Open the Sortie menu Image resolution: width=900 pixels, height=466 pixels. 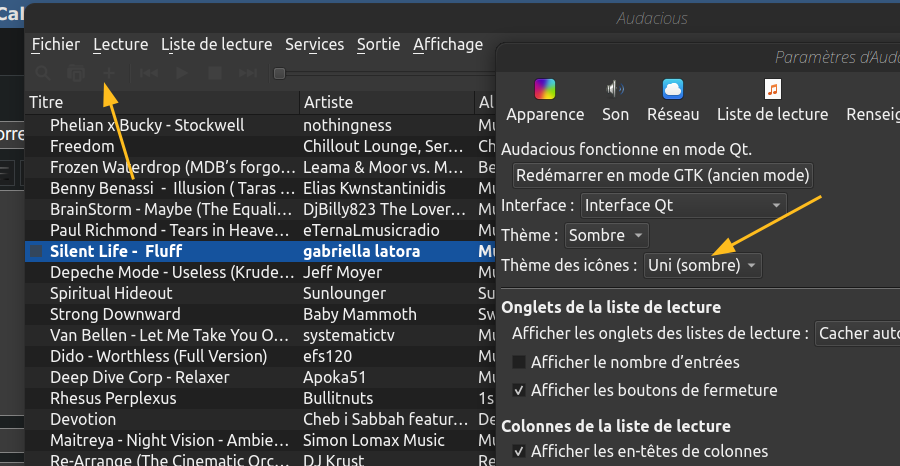point(378,44)
